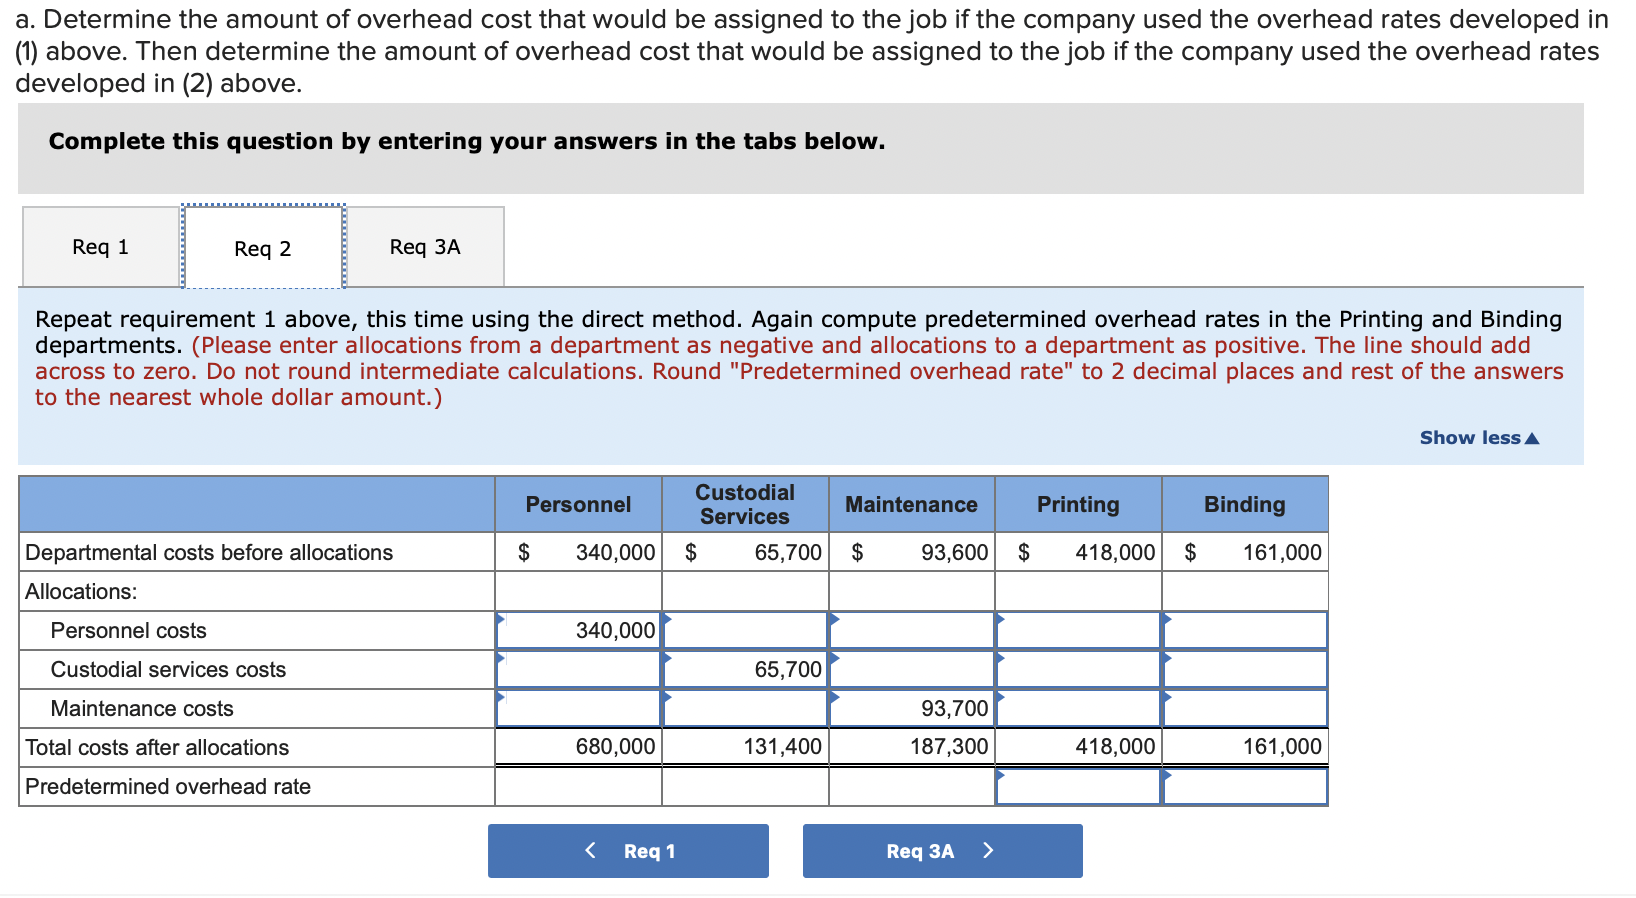Click the Departmental costs before allocations label

tap(209, 553)
